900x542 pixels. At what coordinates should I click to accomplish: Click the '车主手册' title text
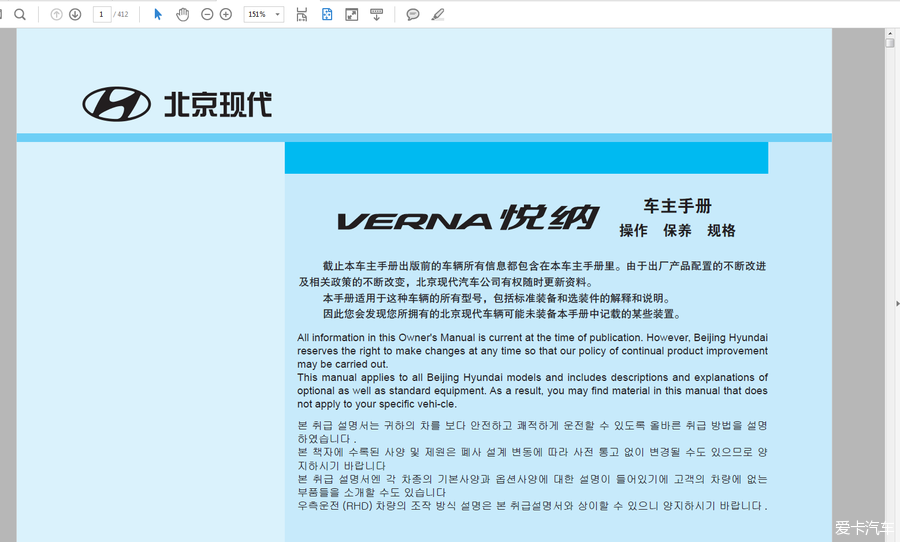(677, 206)
